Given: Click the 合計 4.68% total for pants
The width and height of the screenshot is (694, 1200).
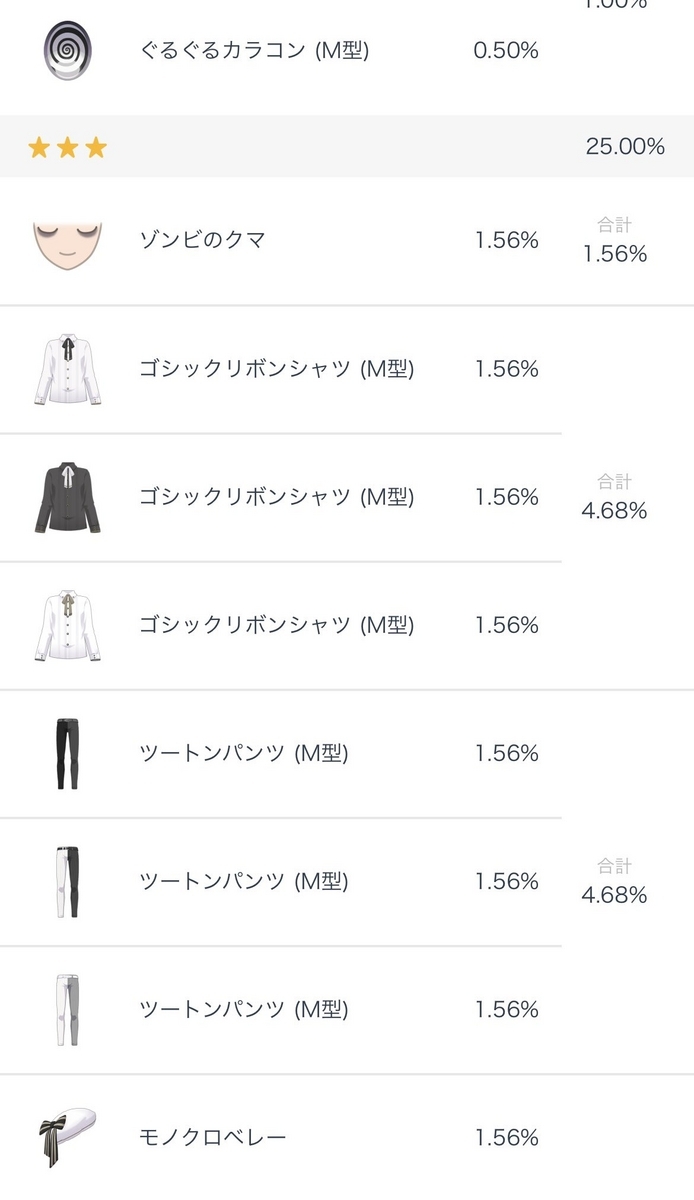Looking at the screenshot, I should [x=614, y=882].
